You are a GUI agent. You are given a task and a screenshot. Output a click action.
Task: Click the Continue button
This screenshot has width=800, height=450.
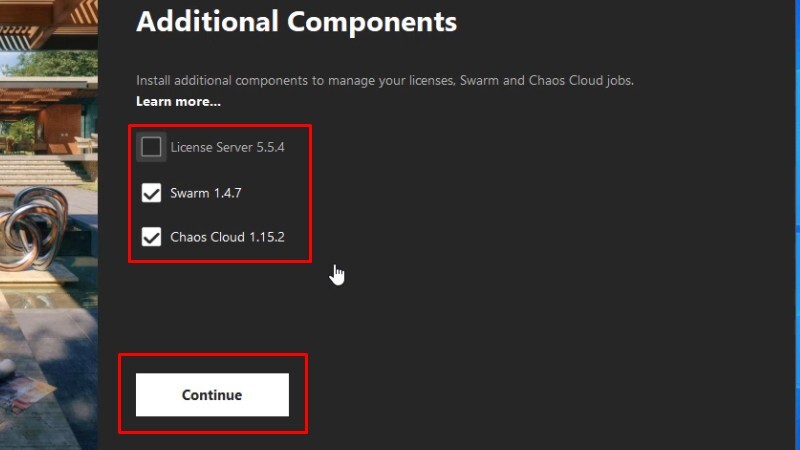coord(212,394)
